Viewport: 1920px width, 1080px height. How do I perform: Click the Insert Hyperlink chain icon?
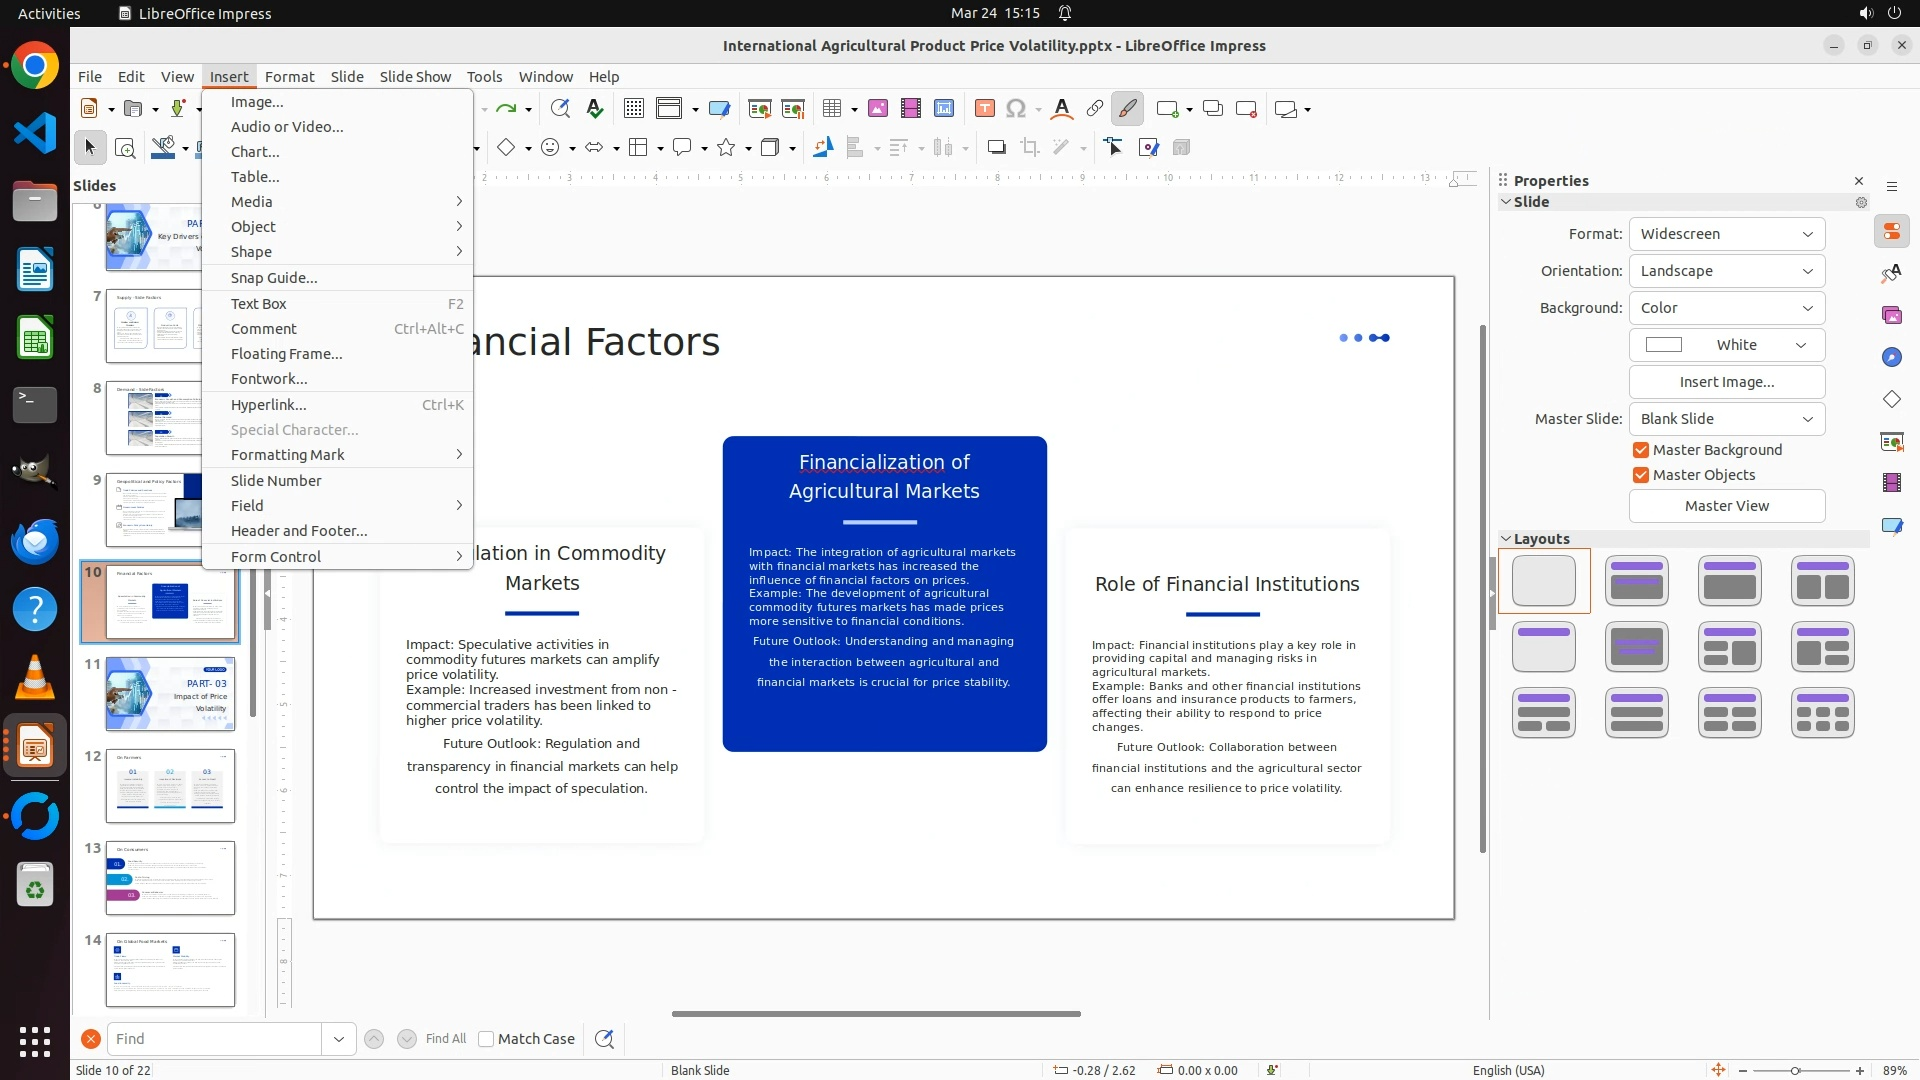[x=1094, y=109]
